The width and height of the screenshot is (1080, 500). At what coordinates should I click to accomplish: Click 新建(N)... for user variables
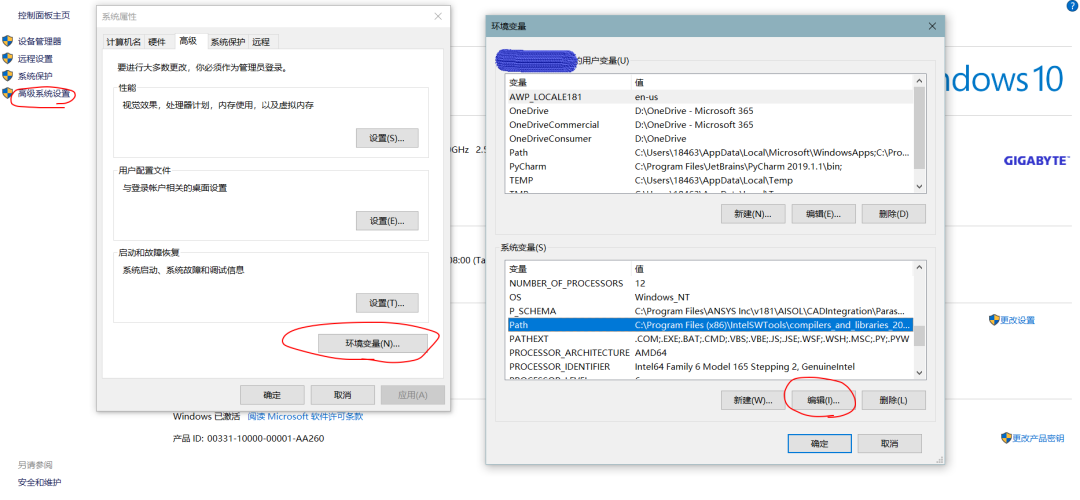pyautogui.click(x=754, y=213)
